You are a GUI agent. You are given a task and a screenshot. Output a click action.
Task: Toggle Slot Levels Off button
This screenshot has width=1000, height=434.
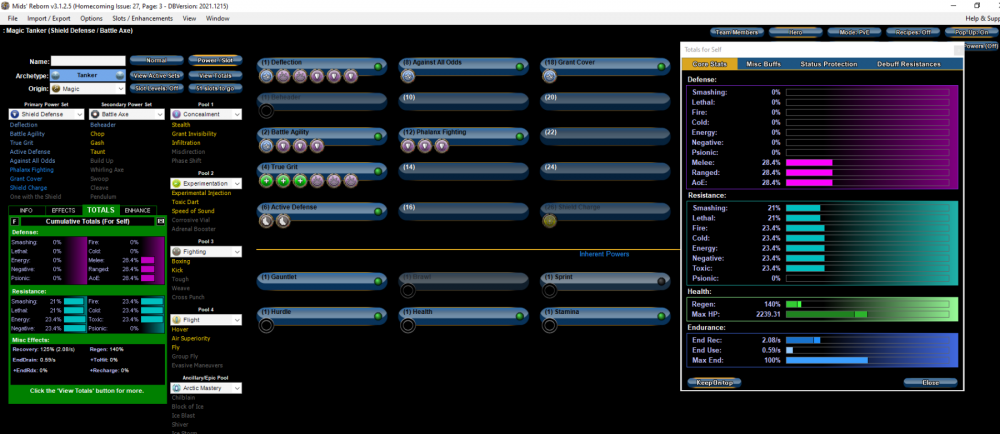click(156, 89)
